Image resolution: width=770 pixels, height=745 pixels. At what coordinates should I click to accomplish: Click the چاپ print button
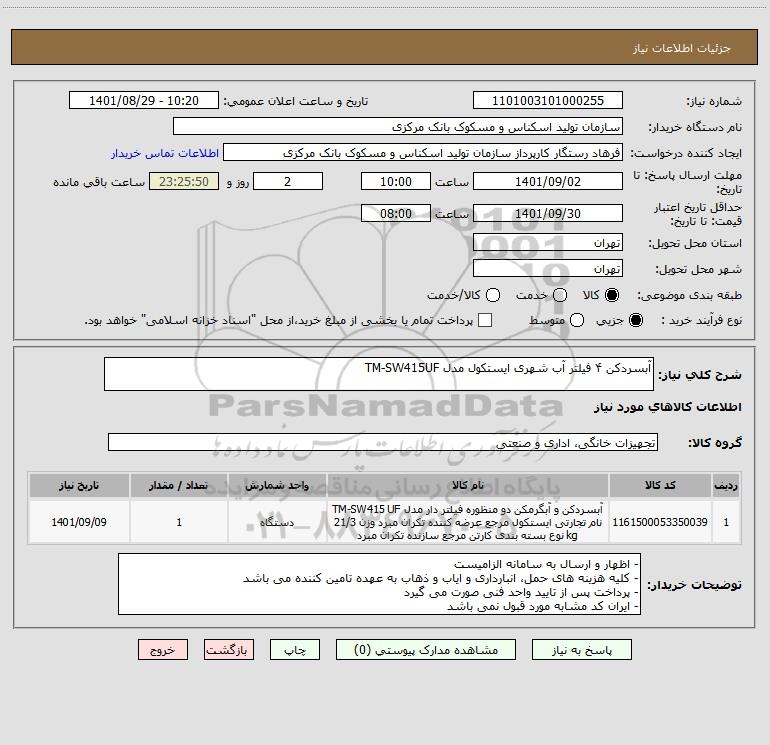[295, 650]
